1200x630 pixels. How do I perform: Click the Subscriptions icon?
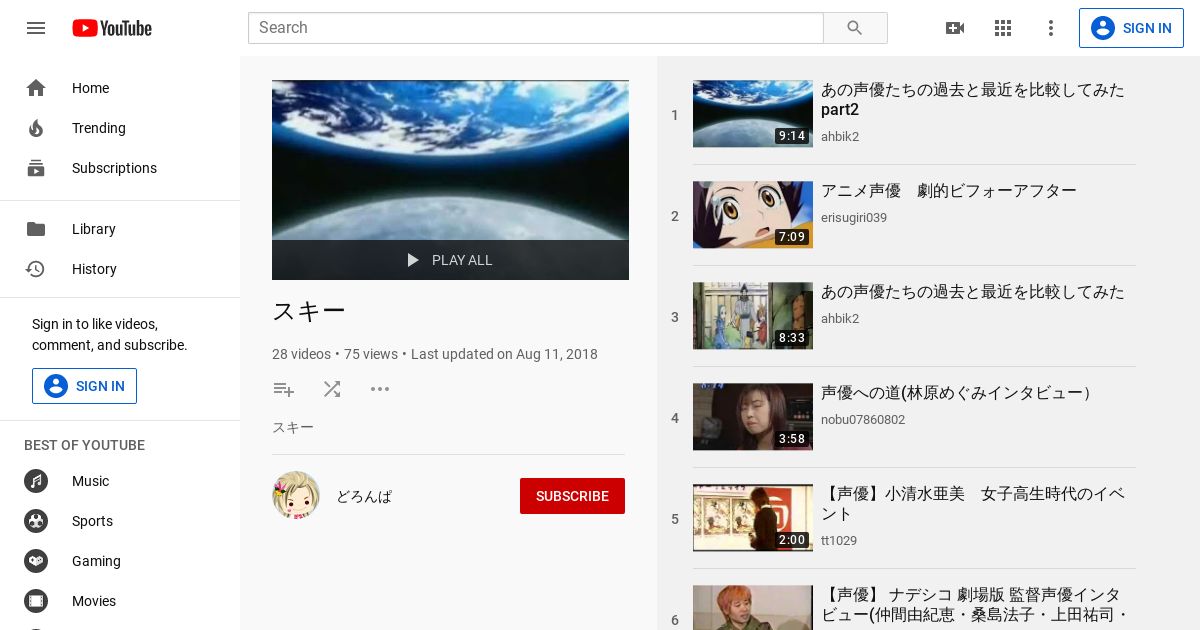point(36,168)
